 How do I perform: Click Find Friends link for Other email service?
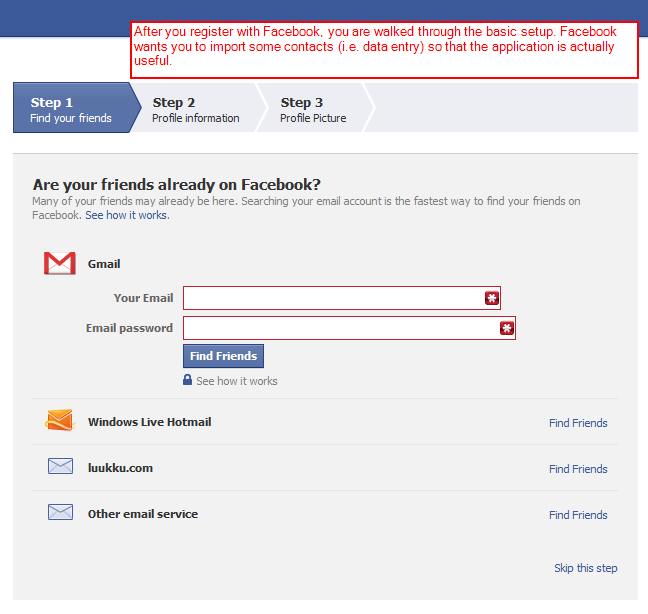pyautogui.click(x=578, y=515)
